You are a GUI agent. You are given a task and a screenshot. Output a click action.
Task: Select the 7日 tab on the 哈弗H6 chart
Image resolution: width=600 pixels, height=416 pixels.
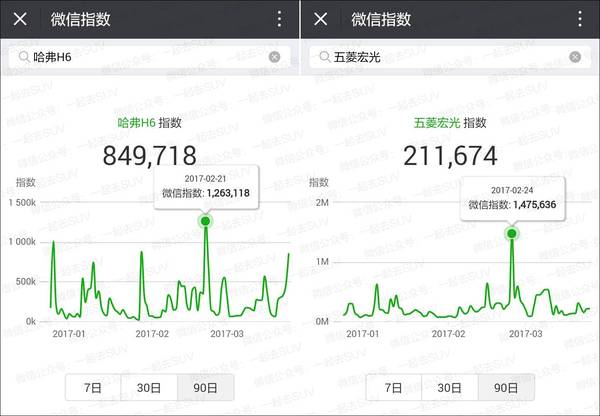(93, 388)
